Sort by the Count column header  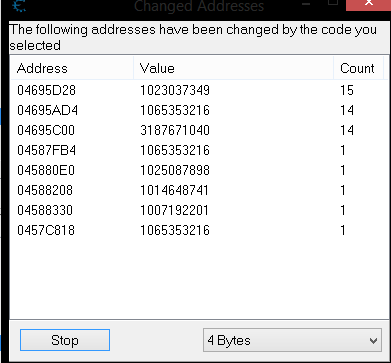tap(358, 68)
